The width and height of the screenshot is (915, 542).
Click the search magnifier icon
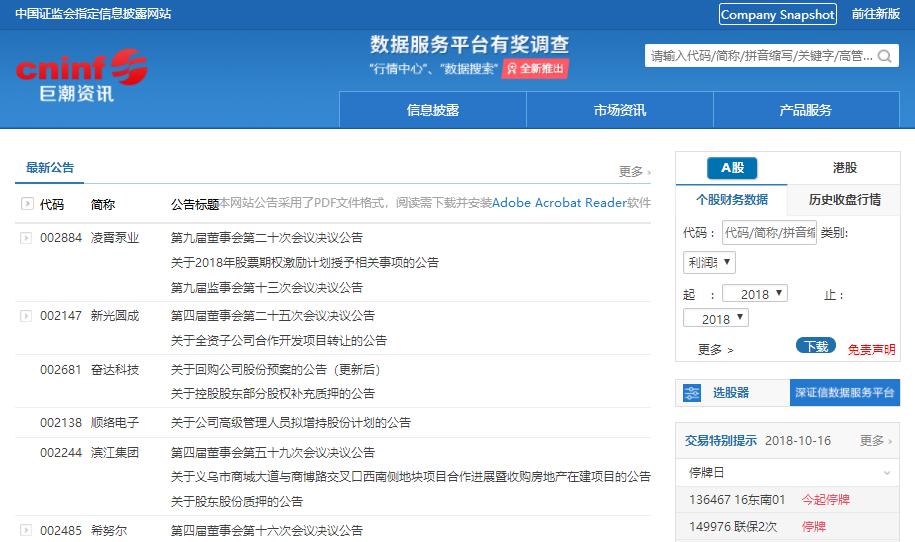[885, 56]
